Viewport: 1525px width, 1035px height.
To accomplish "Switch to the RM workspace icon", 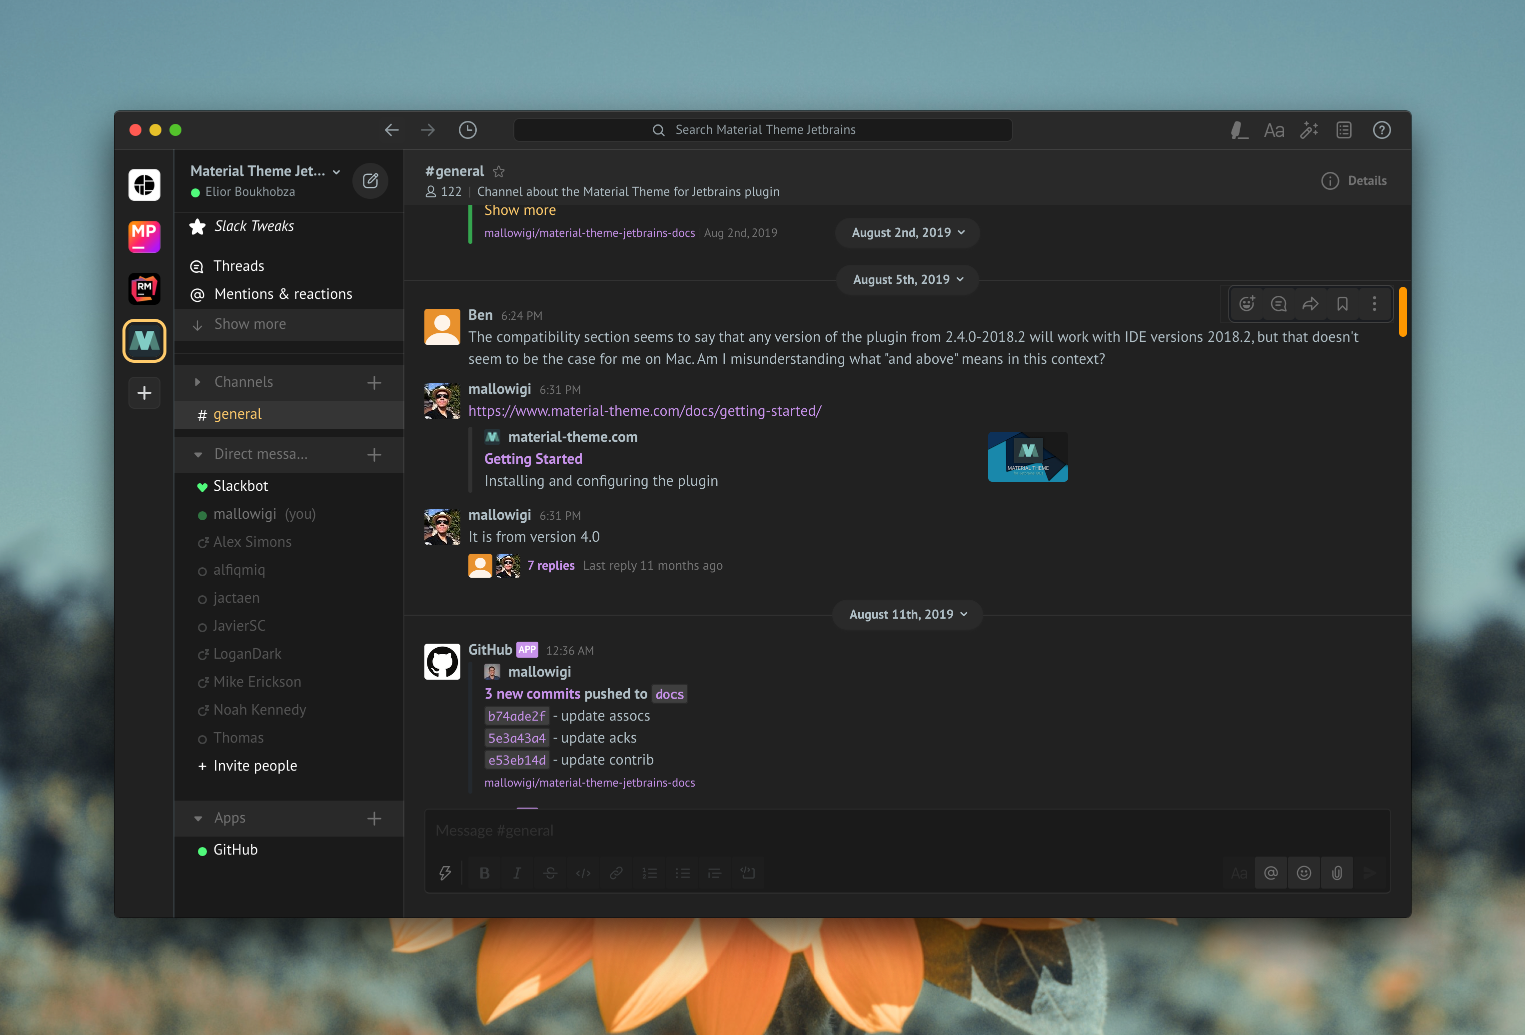I will pyautogui.click(x=144, y=289).
